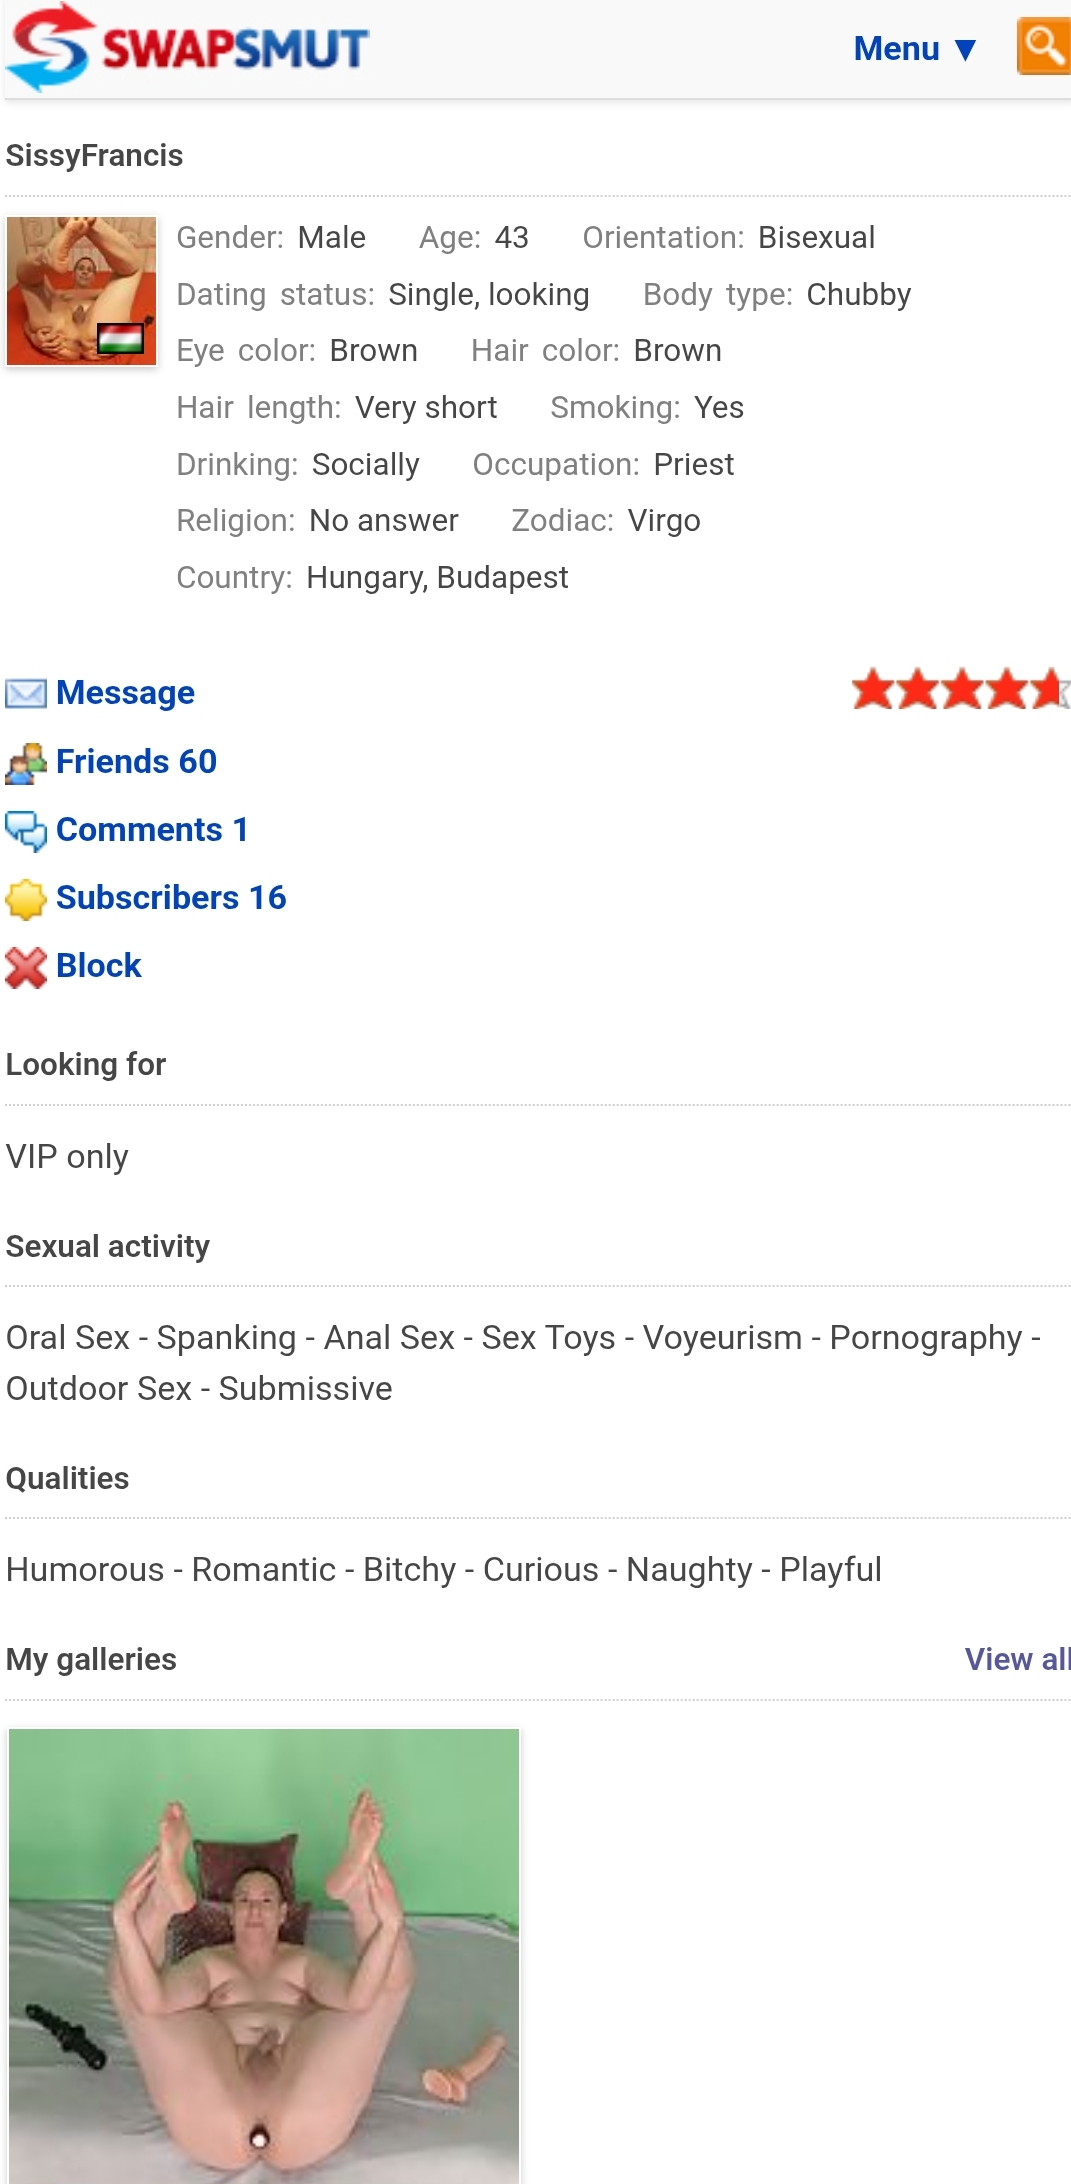This screenshot has width=1071, height=2184.
Task: View the Comments 1 link
Action: (152, 830)
